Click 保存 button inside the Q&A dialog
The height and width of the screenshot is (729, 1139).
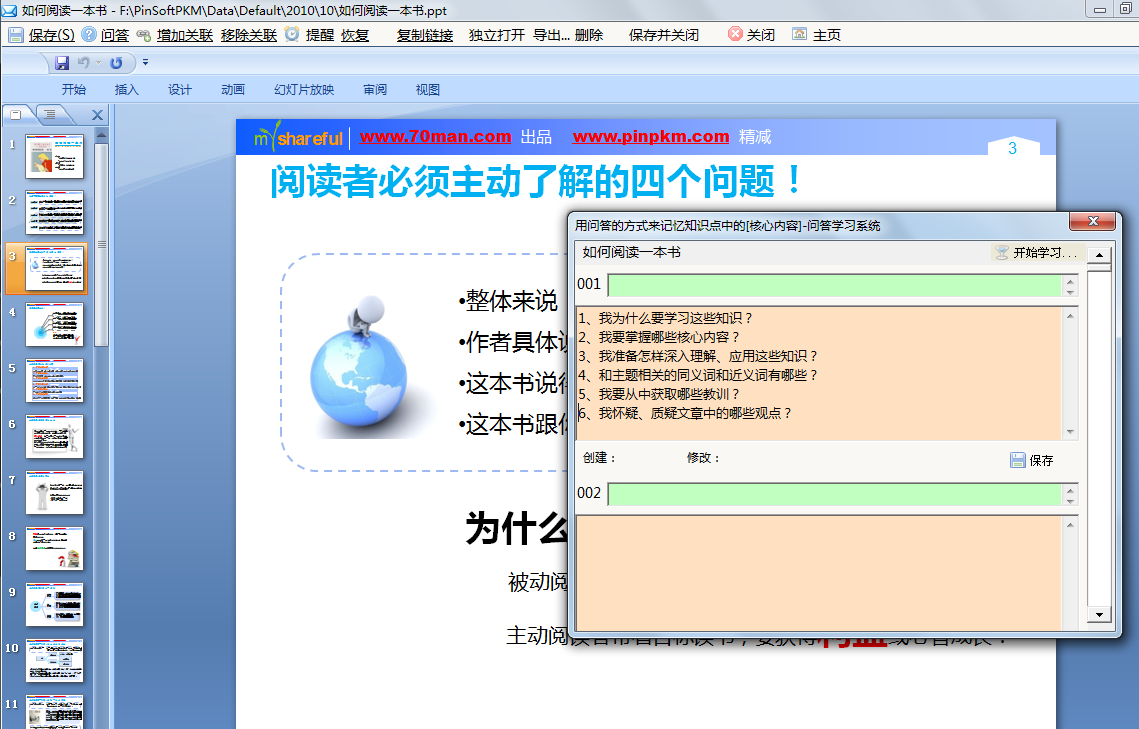1031,460
